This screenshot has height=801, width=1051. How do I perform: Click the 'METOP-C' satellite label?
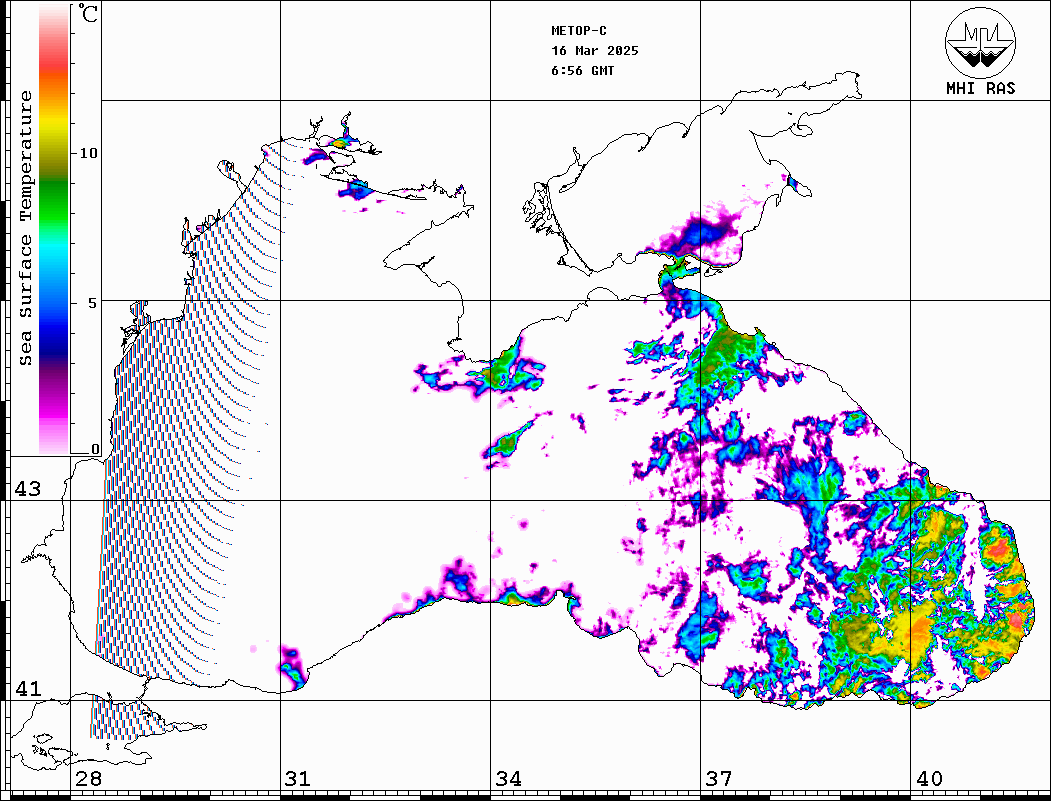coord(579,31)
